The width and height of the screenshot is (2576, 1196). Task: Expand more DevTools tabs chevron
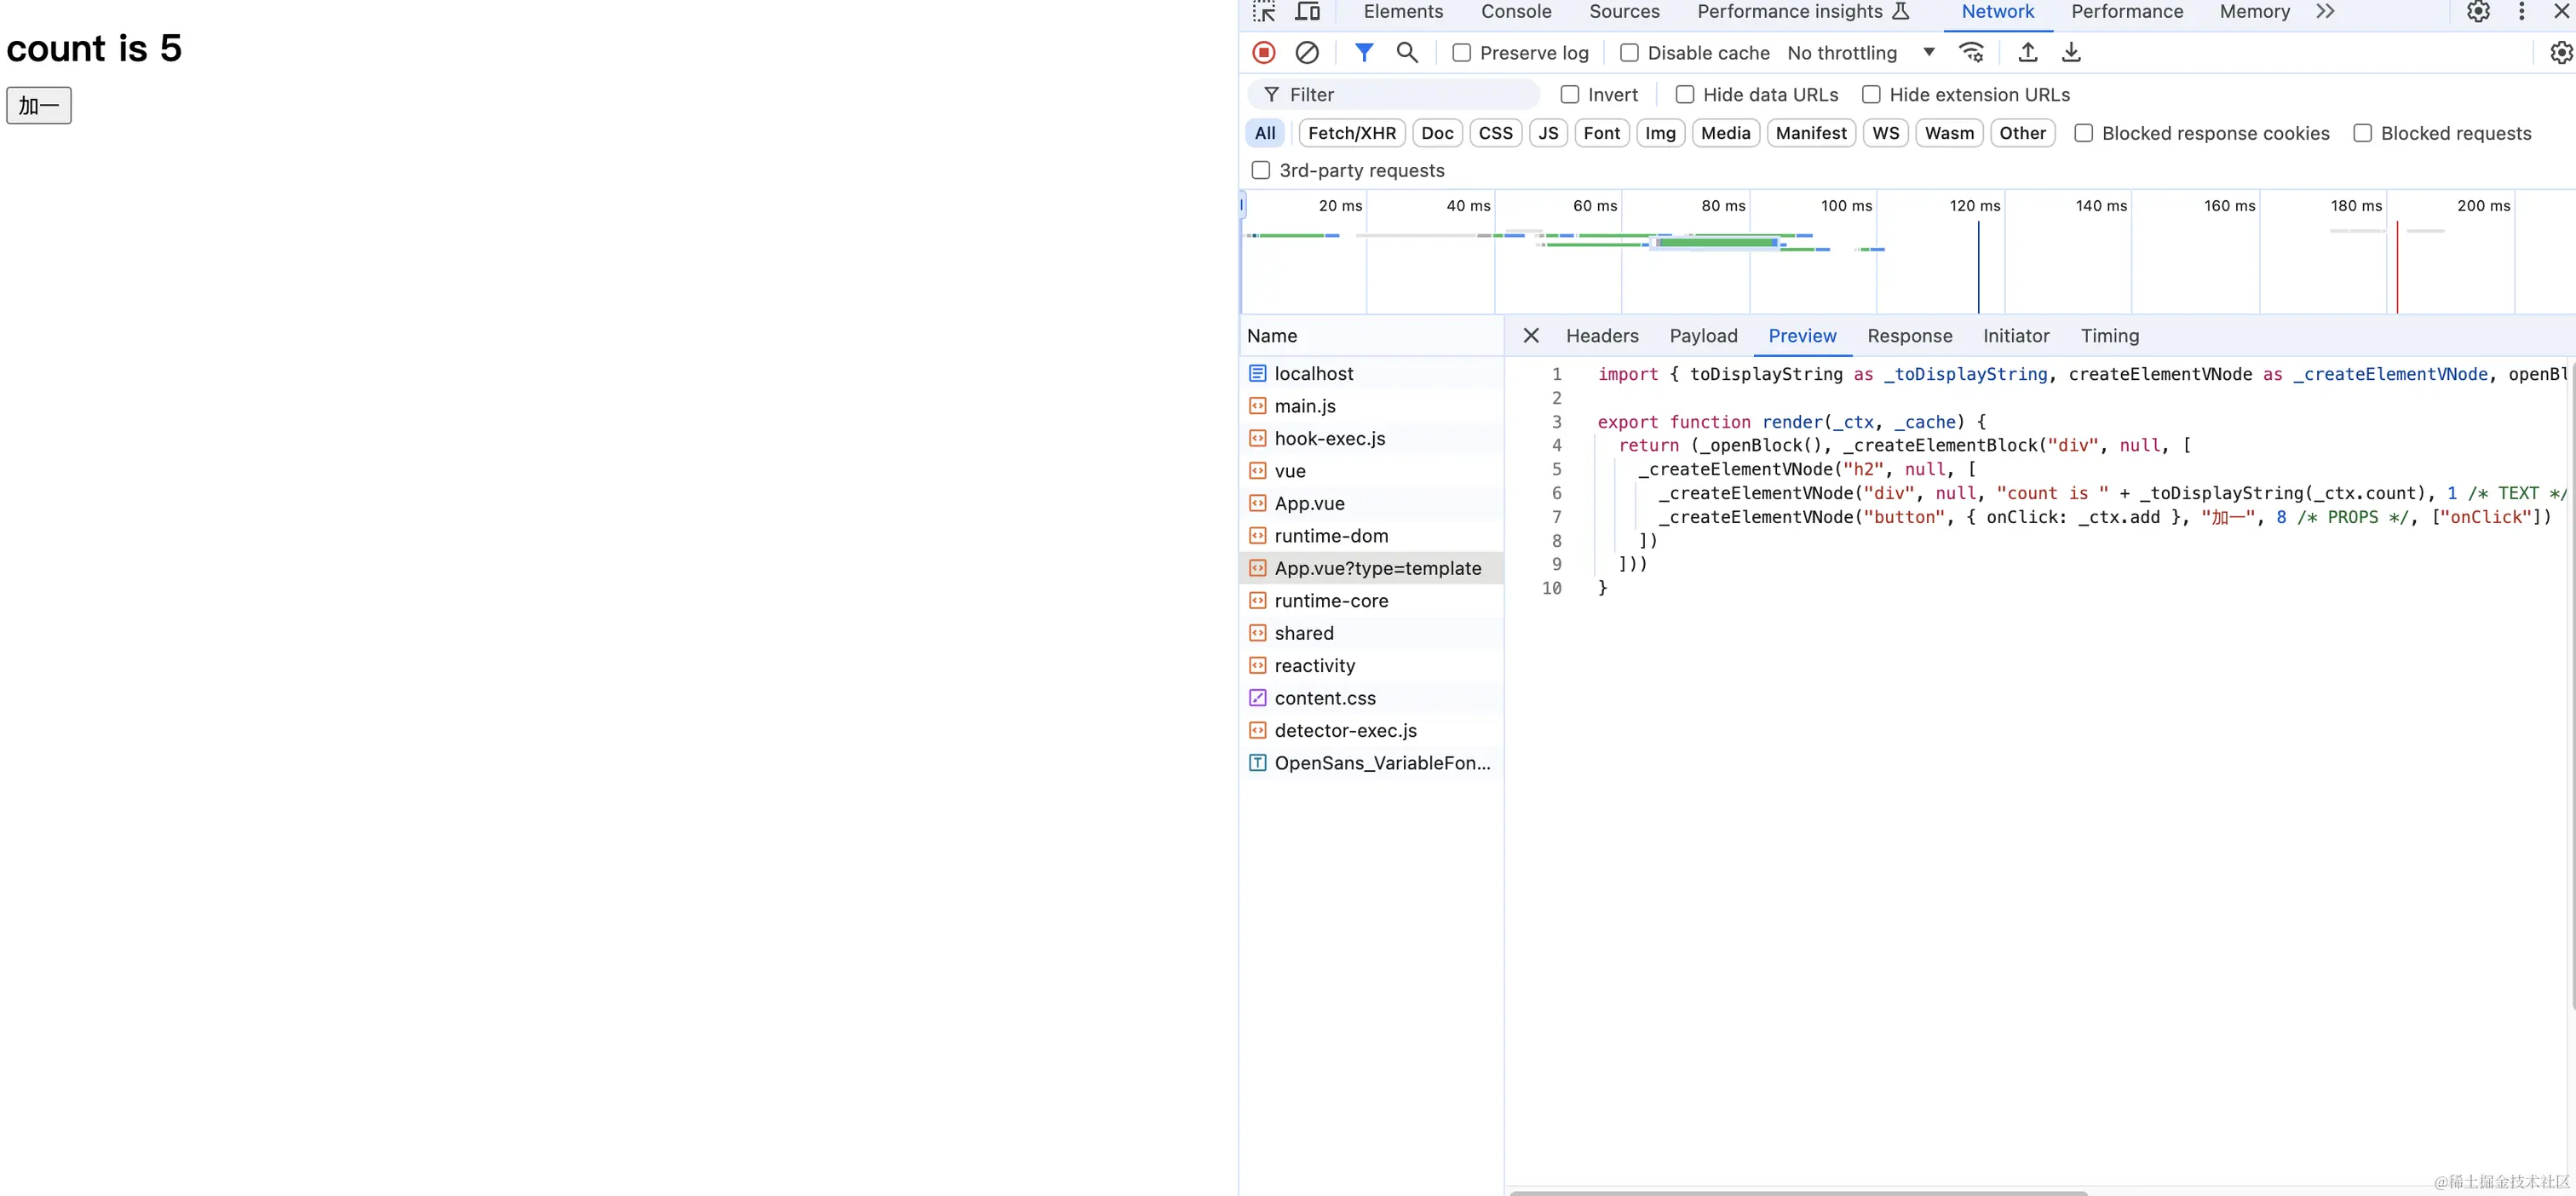click(x=2325, y=12)
